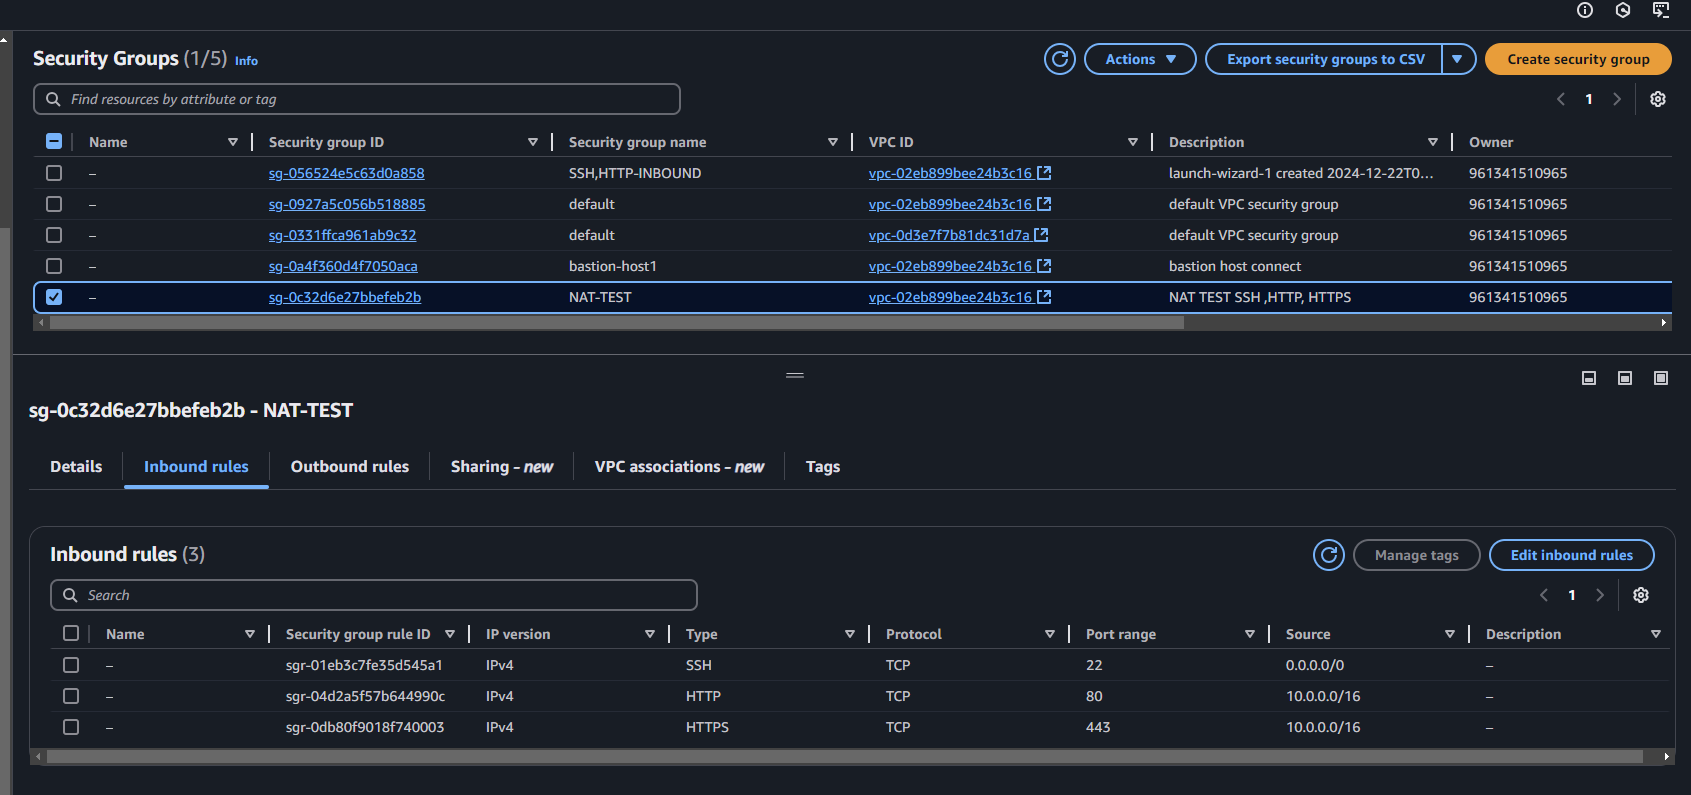Refresh the inbound rules table
The image size is (1691, 795).
coord(1329,555)
